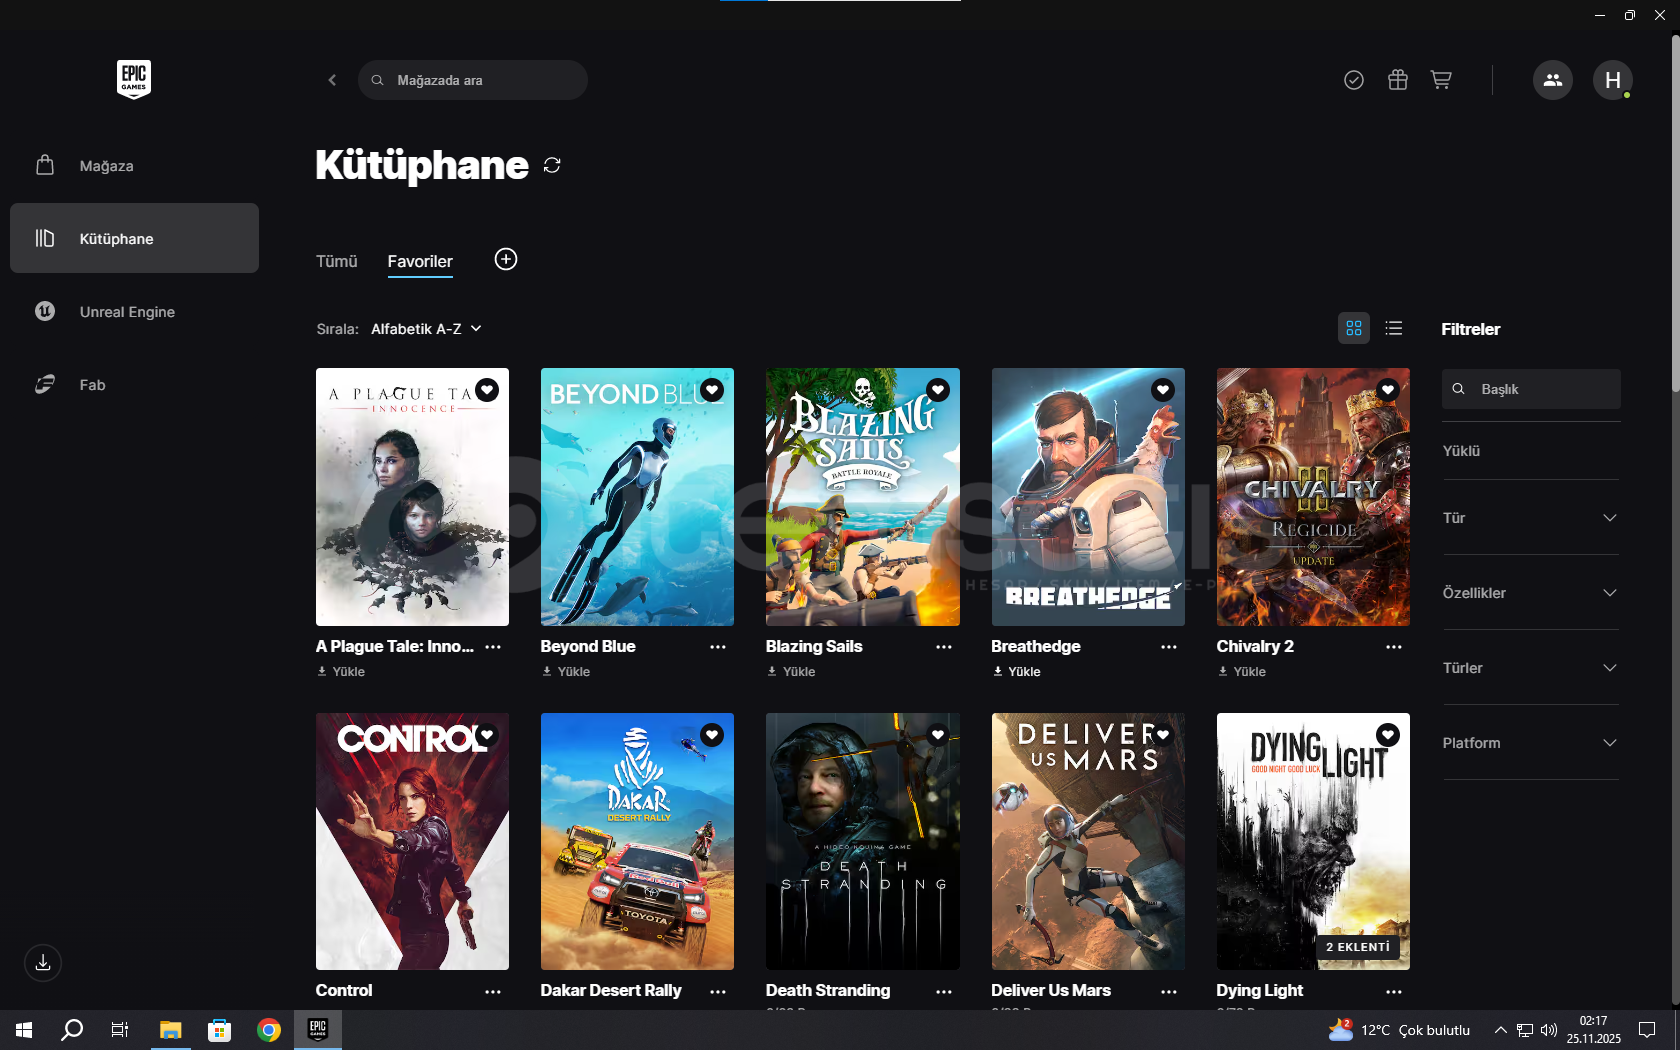Install Breathedge via Yükle
Screen dimensions: 1680x1050
pyautogui.click(x=1016, y=672)
